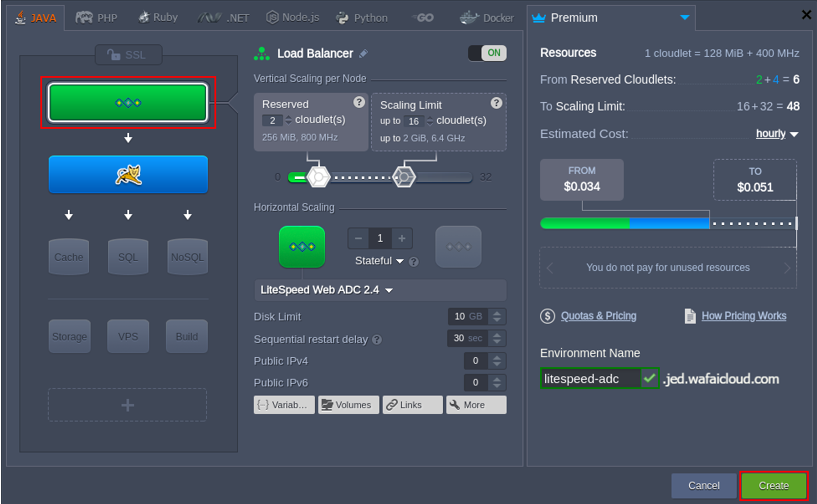Select the Tomcat application server block
Image resolution: width=817 pixels, height=504 pixels.
(x=128, y=175)
